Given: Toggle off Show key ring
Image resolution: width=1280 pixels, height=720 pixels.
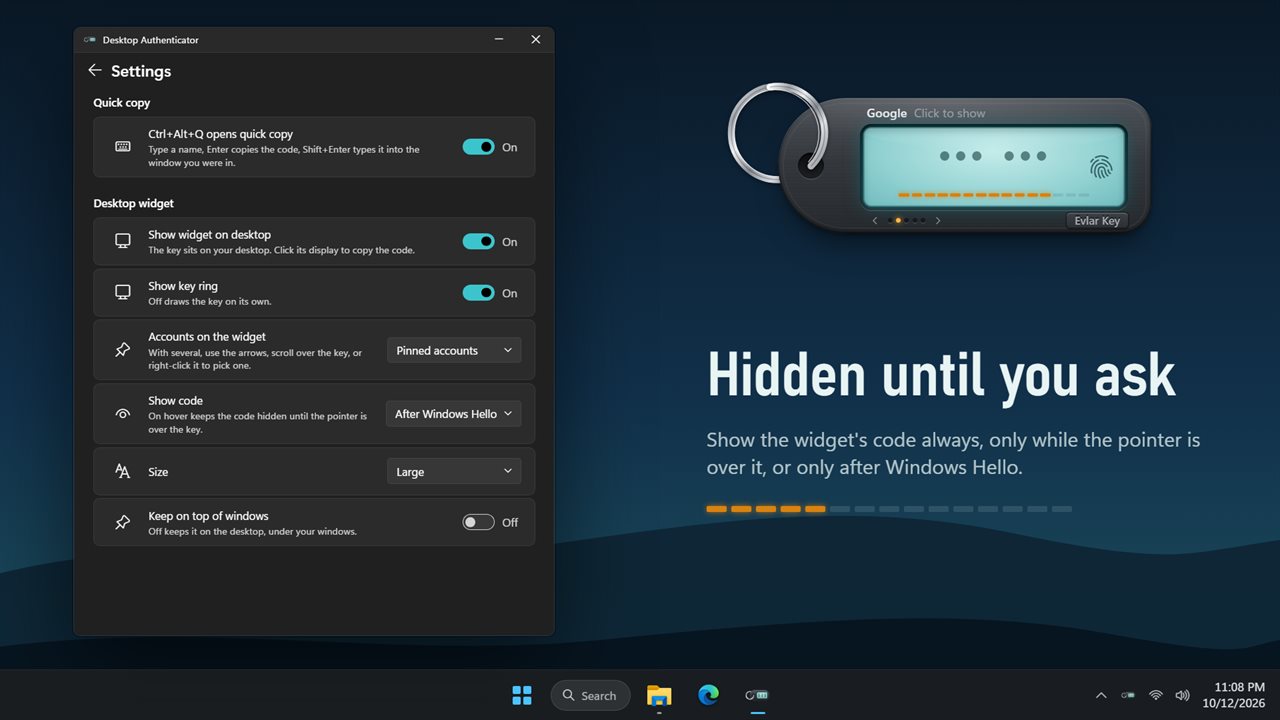Looking at the screenshot, I should pyautogui.click(x=479, y=293).
